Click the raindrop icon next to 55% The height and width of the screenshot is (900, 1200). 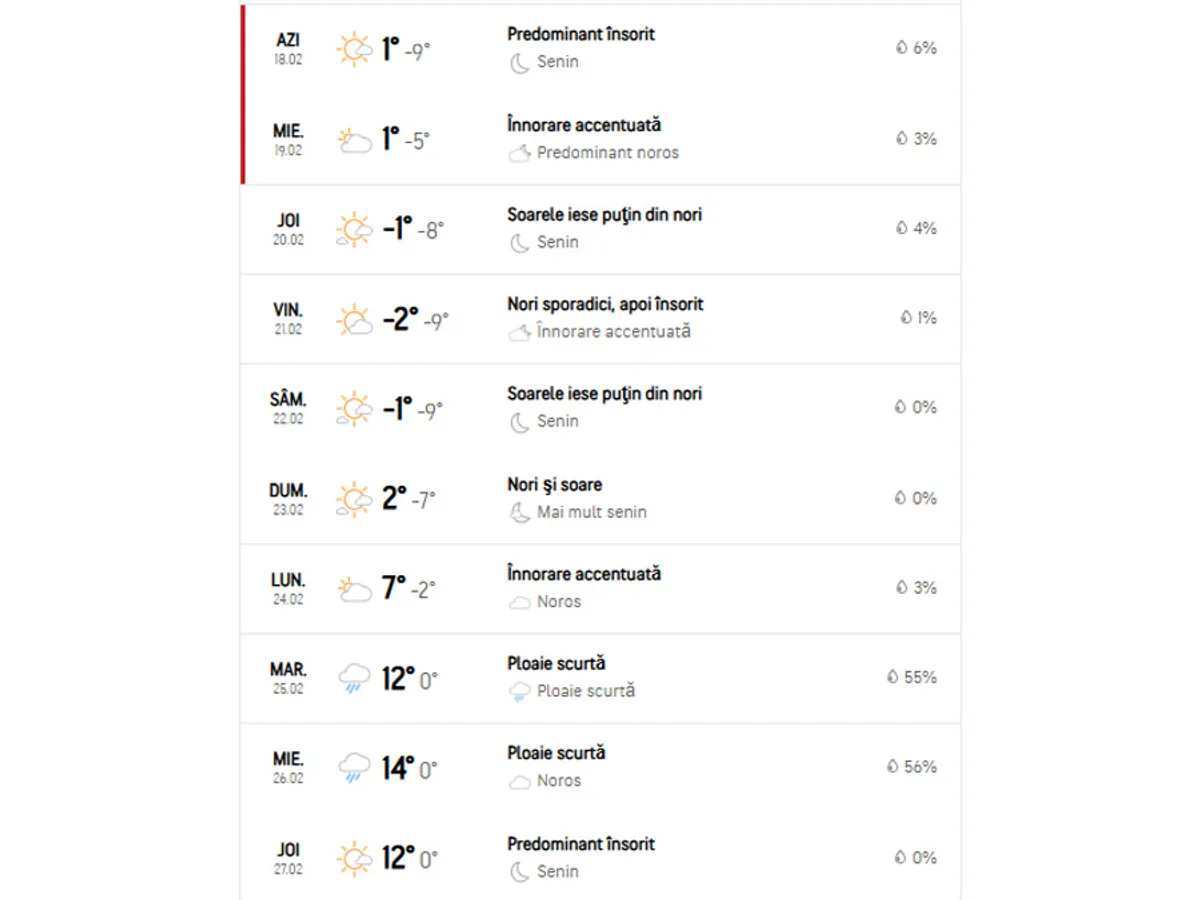[x=892, y=677]
